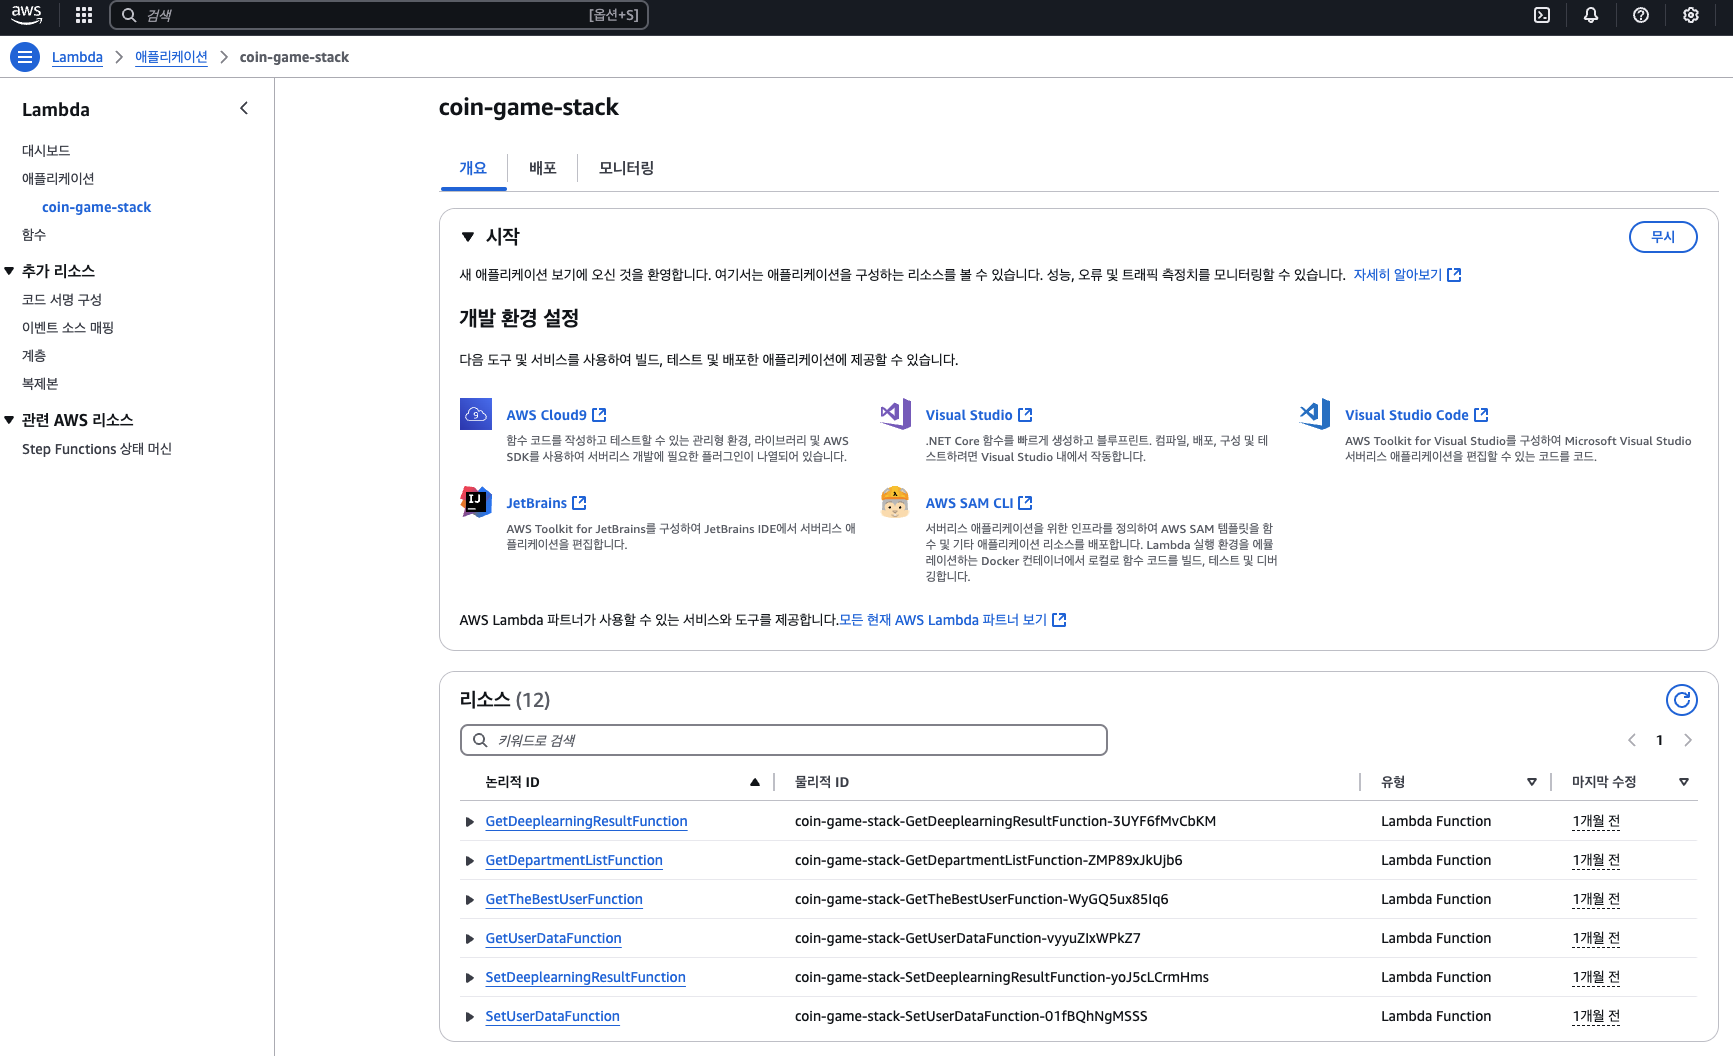The height and width of the screenshot is (1056, 1733).
Task: Open Step Functions 상태 머신 in the sidebar
Action: (x=97, y=449)
